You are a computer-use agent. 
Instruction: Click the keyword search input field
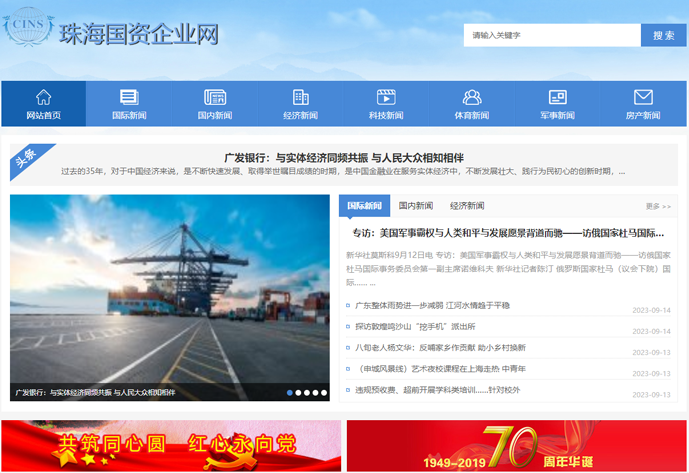pos(551,35)
